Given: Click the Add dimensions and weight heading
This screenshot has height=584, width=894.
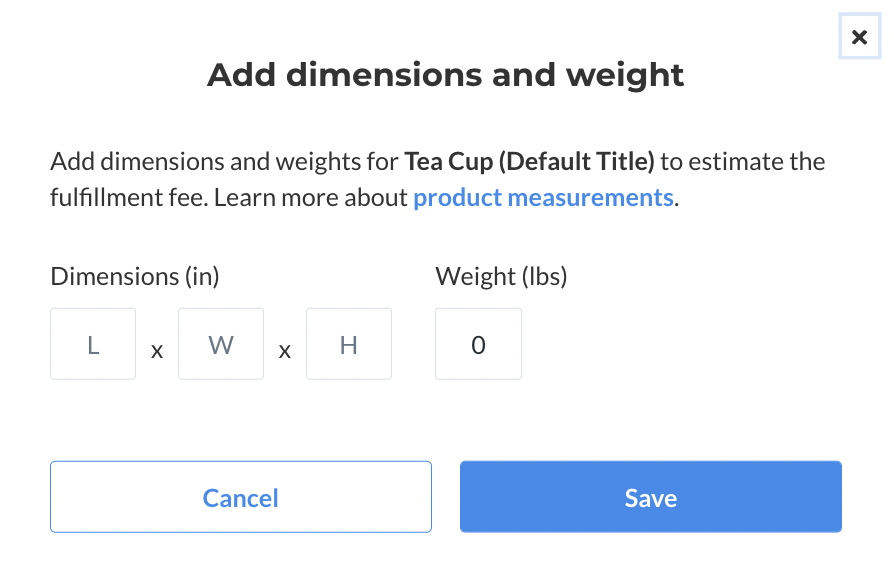Looking at the screenshot, I should 445,75.
